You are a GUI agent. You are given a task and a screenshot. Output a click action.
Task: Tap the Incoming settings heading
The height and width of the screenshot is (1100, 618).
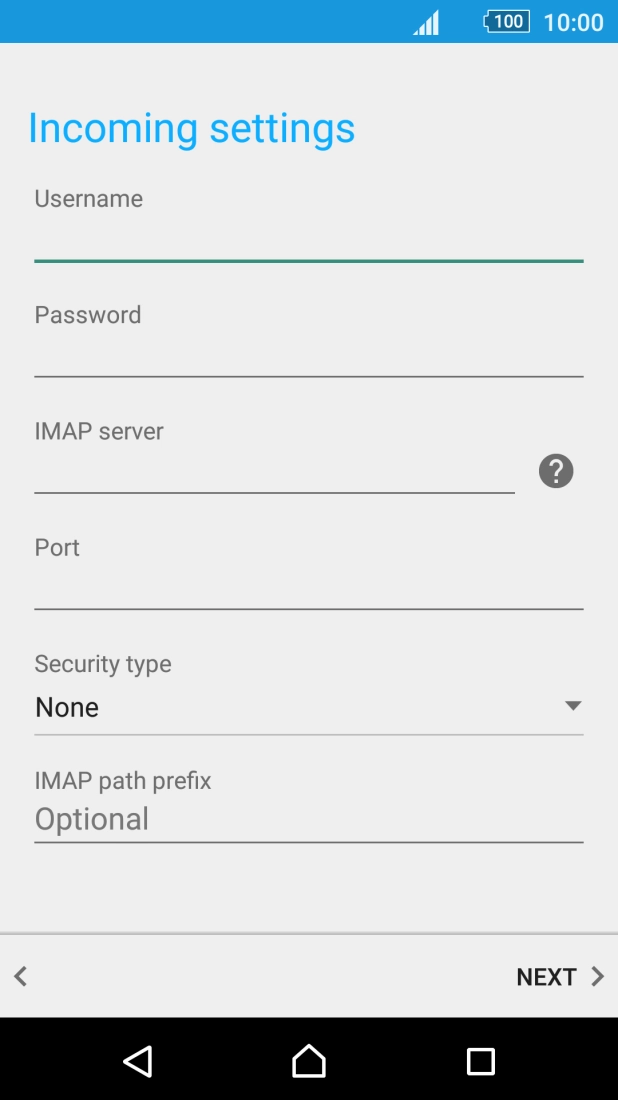tap(191, 128)
